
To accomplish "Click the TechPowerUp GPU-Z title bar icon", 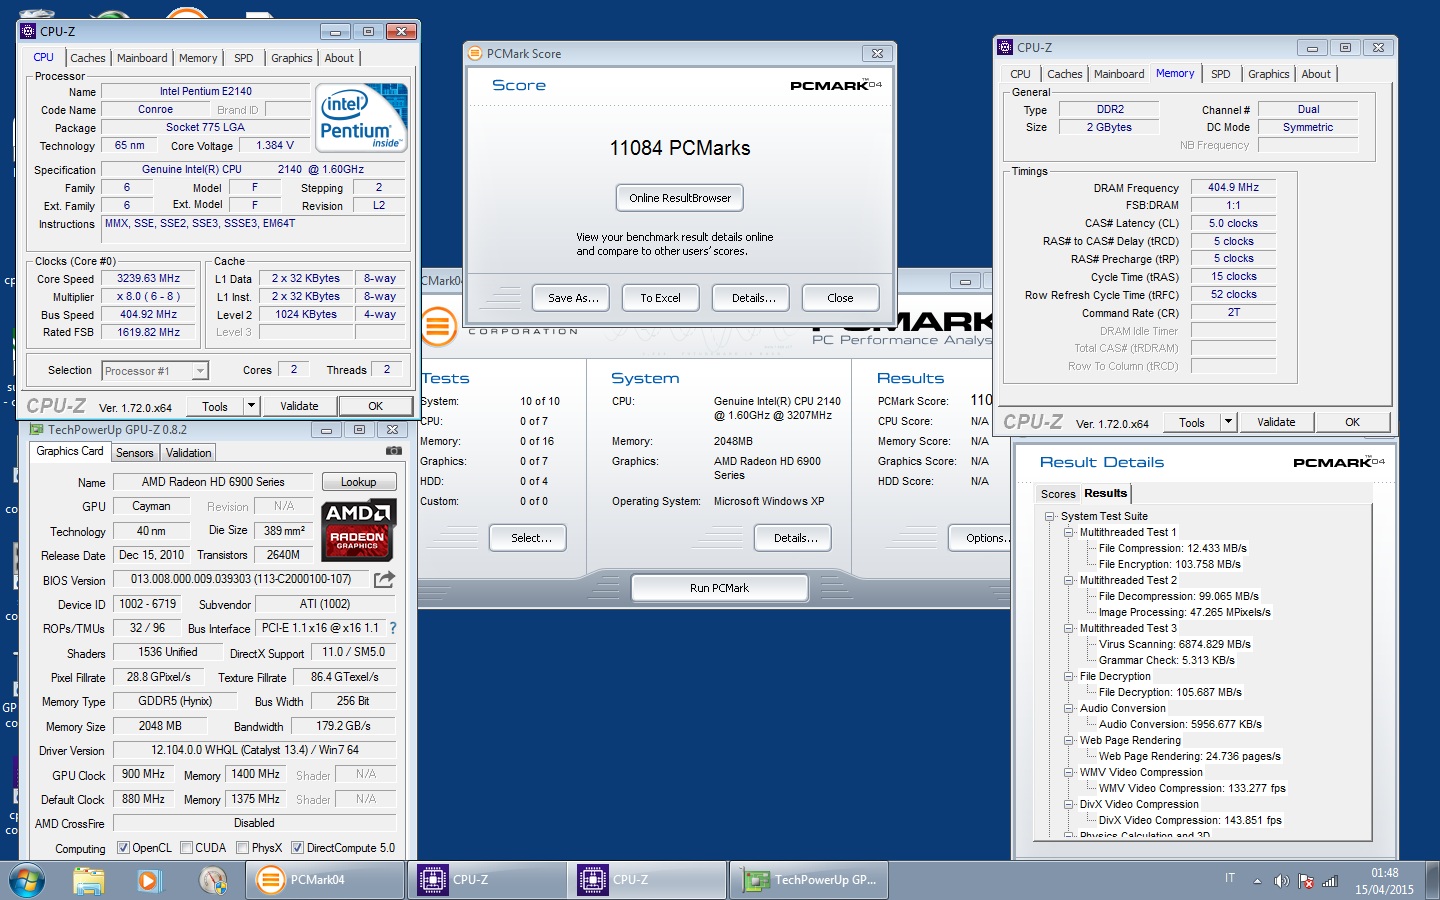I will (x=37, y=430).
